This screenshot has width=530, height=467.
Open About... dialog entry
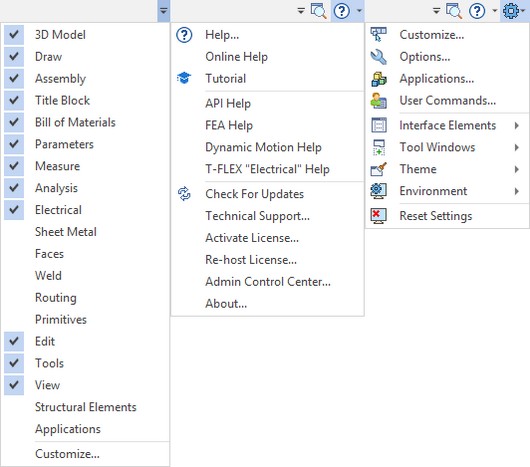click(226, 304)
